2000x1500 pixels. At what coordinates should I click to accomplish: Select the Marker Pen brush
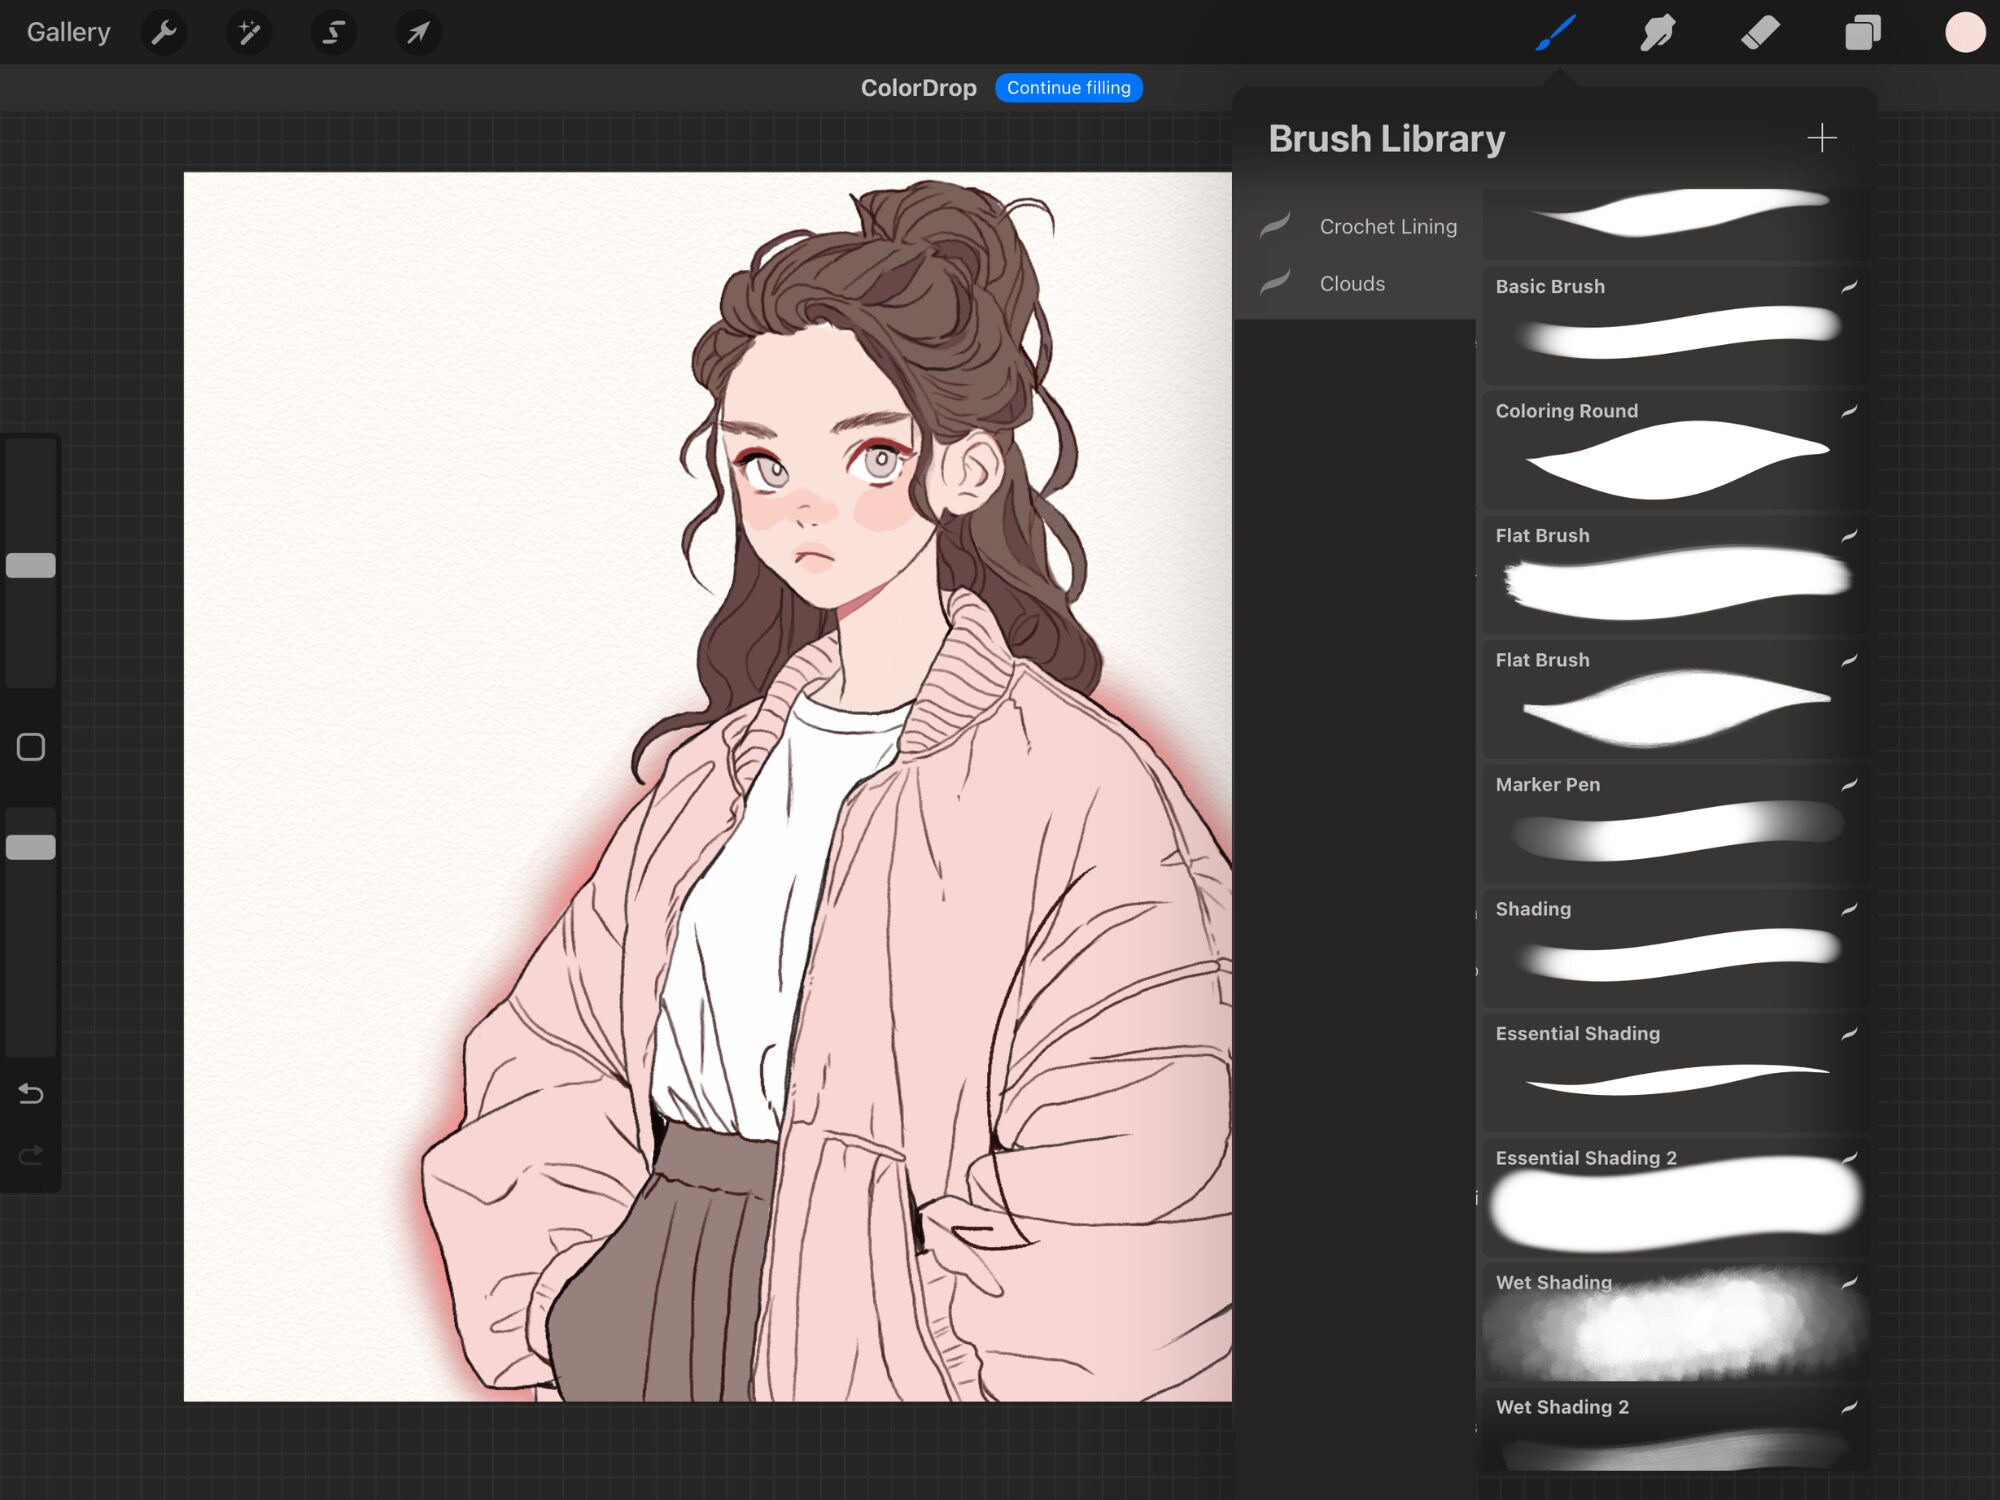tap(1675, 824)
